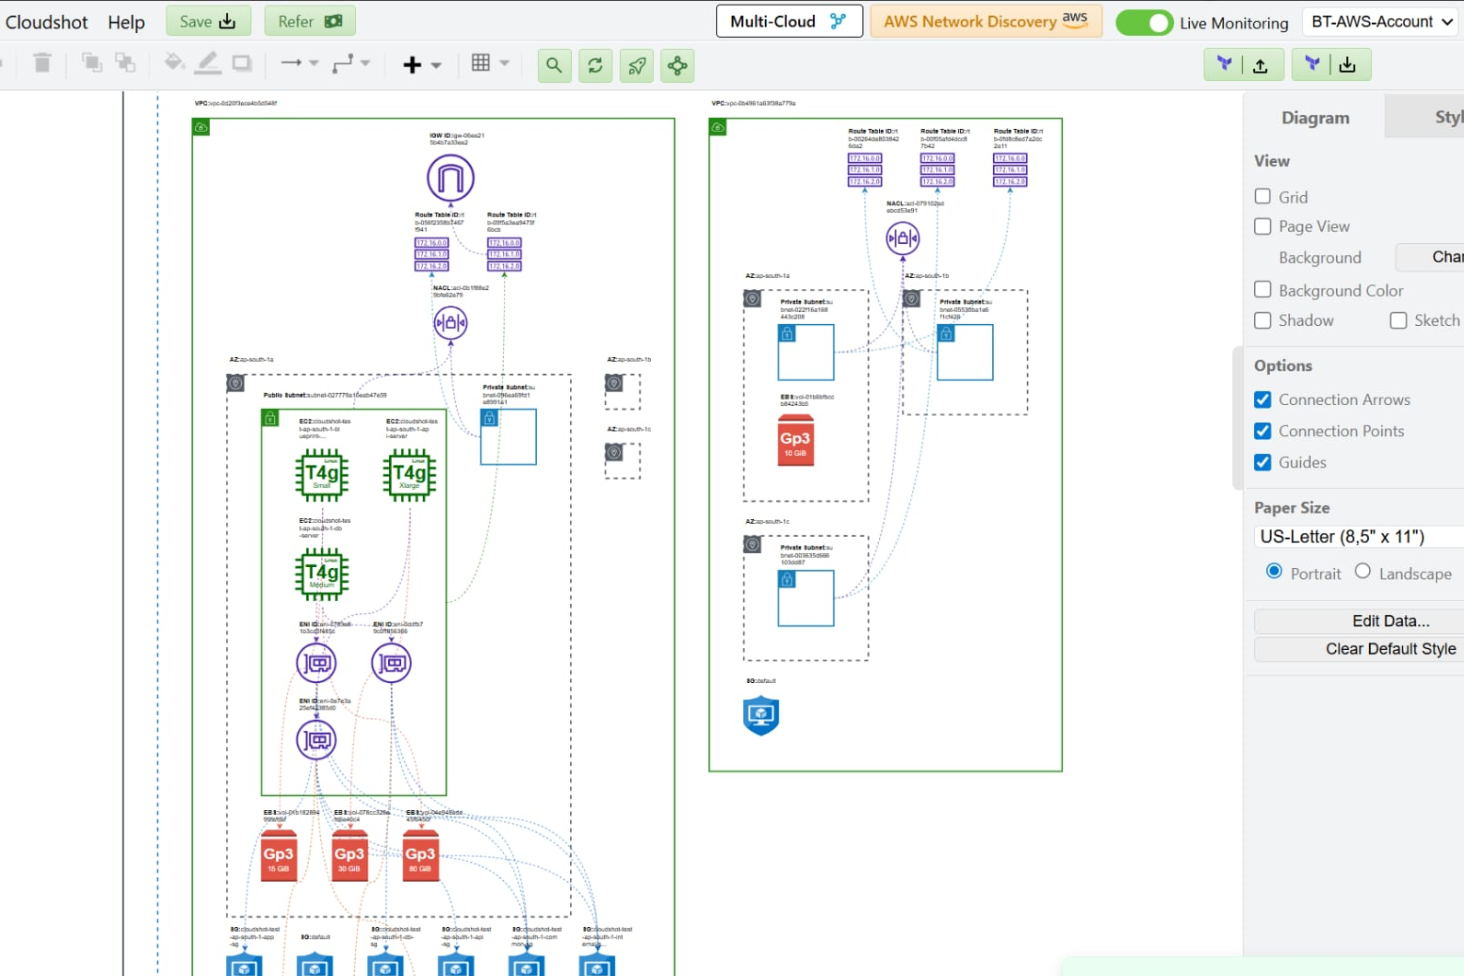Select the Fill Color toolbar icon
Image resolution: width=1464 pixels, height=976 pixels.
174,64
